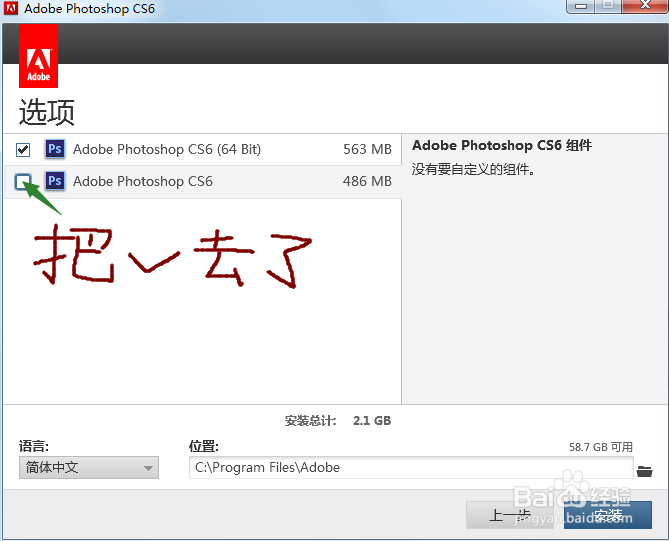Click the Adobe icon in the title bar

(x=11, y=8)
